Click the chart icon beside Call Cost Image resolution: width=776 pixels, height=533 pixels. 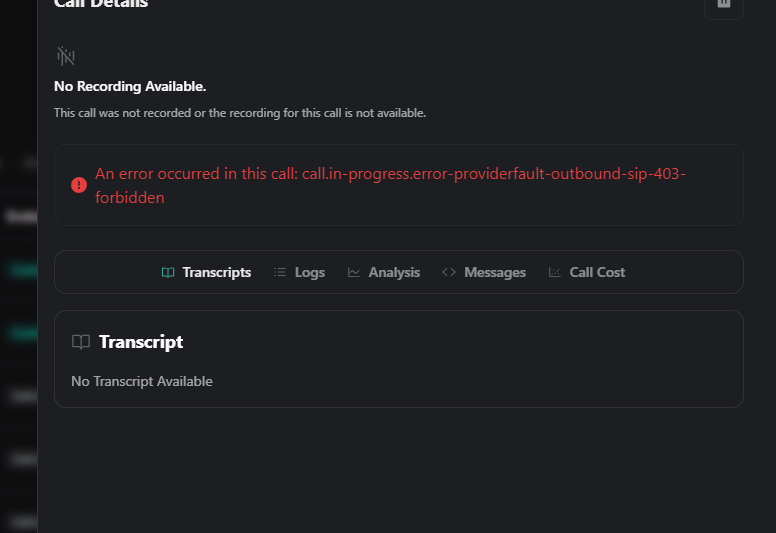point(555,272)
